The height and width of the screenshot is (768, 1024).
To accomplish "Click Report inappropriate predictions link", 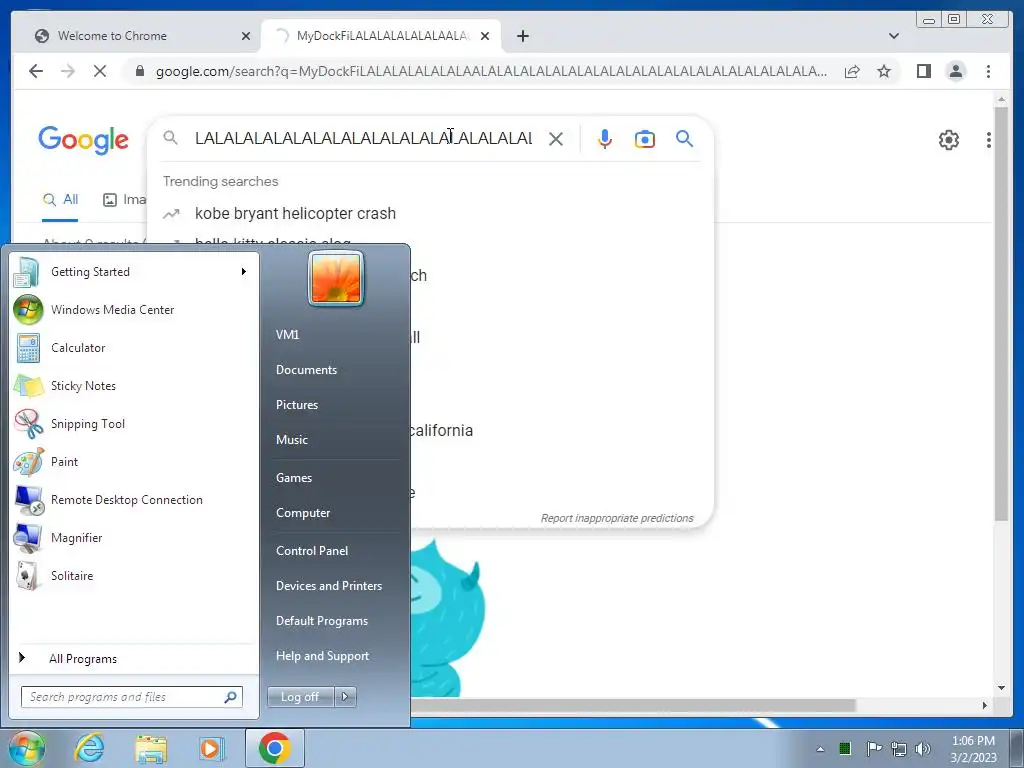I will pos(617,518).
